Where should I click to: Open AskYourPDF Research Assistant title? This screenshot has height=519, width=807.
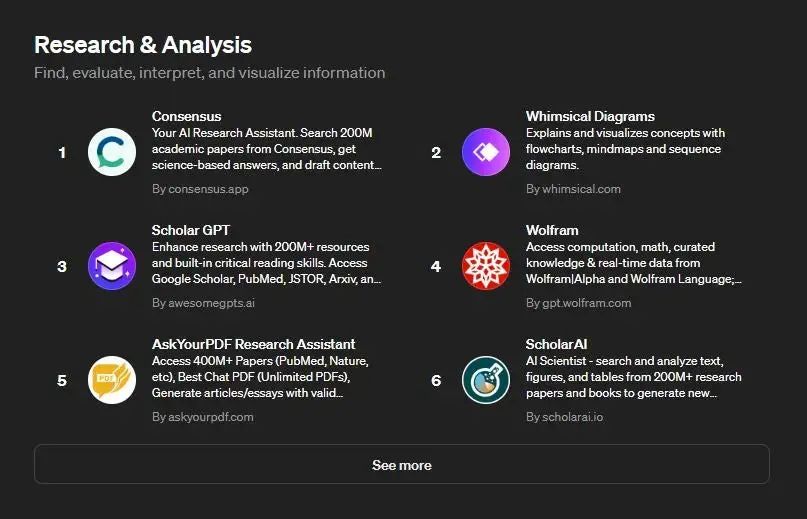(253, 344)
